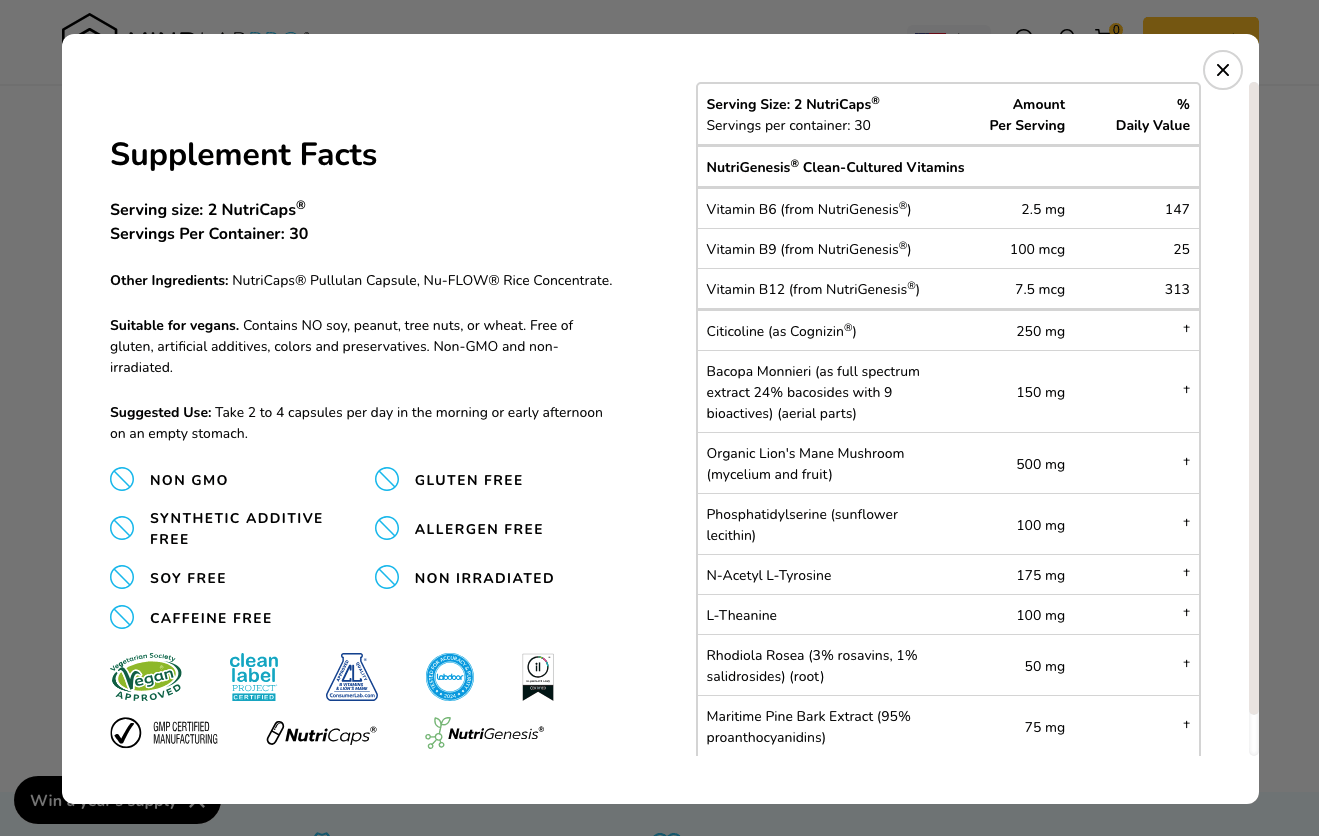Click the SOY FREE prohibition icon

(122, 578)
